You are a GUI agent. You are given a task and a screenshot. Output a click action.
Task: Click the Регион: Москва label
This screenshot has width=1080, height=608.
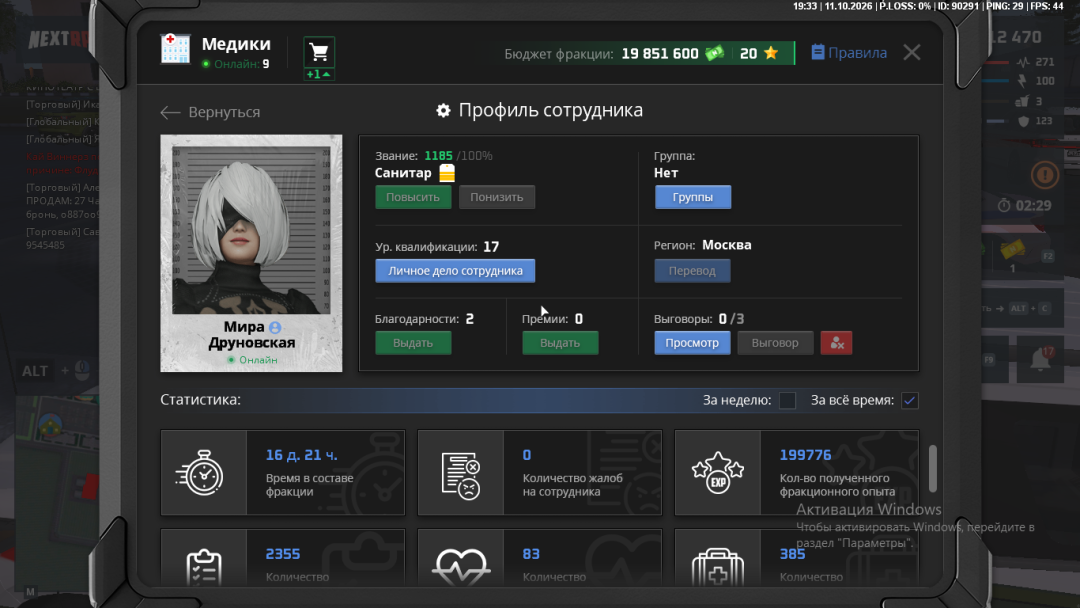tap(703, 245)
